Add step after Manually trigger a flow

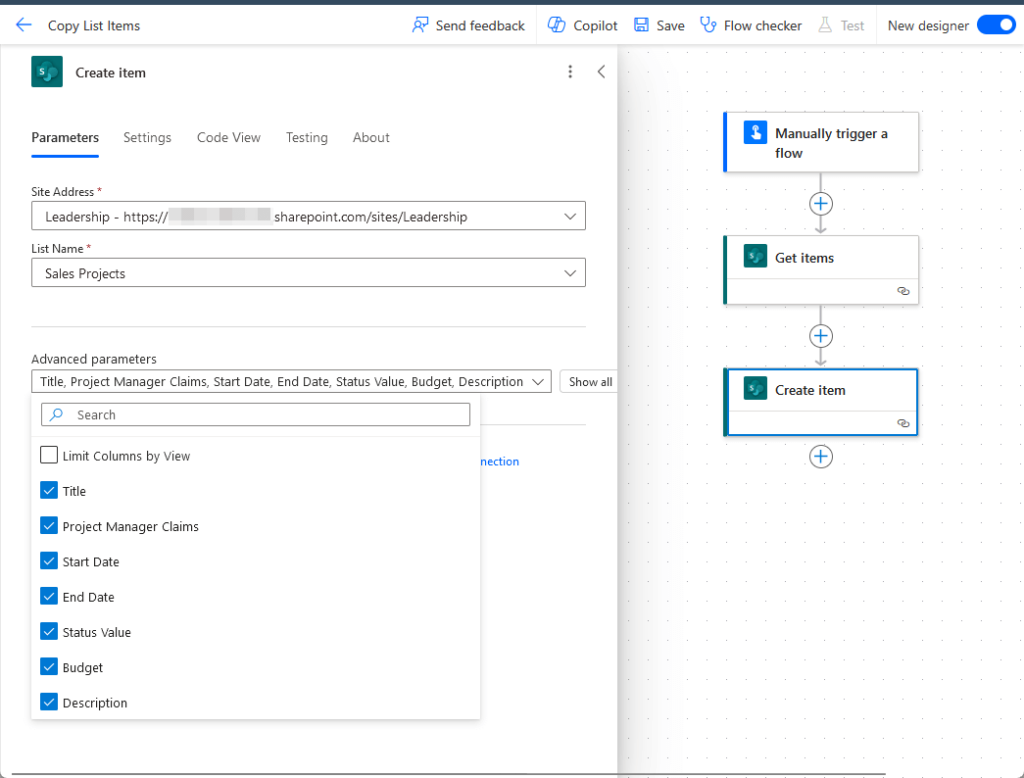pos(821,204)
